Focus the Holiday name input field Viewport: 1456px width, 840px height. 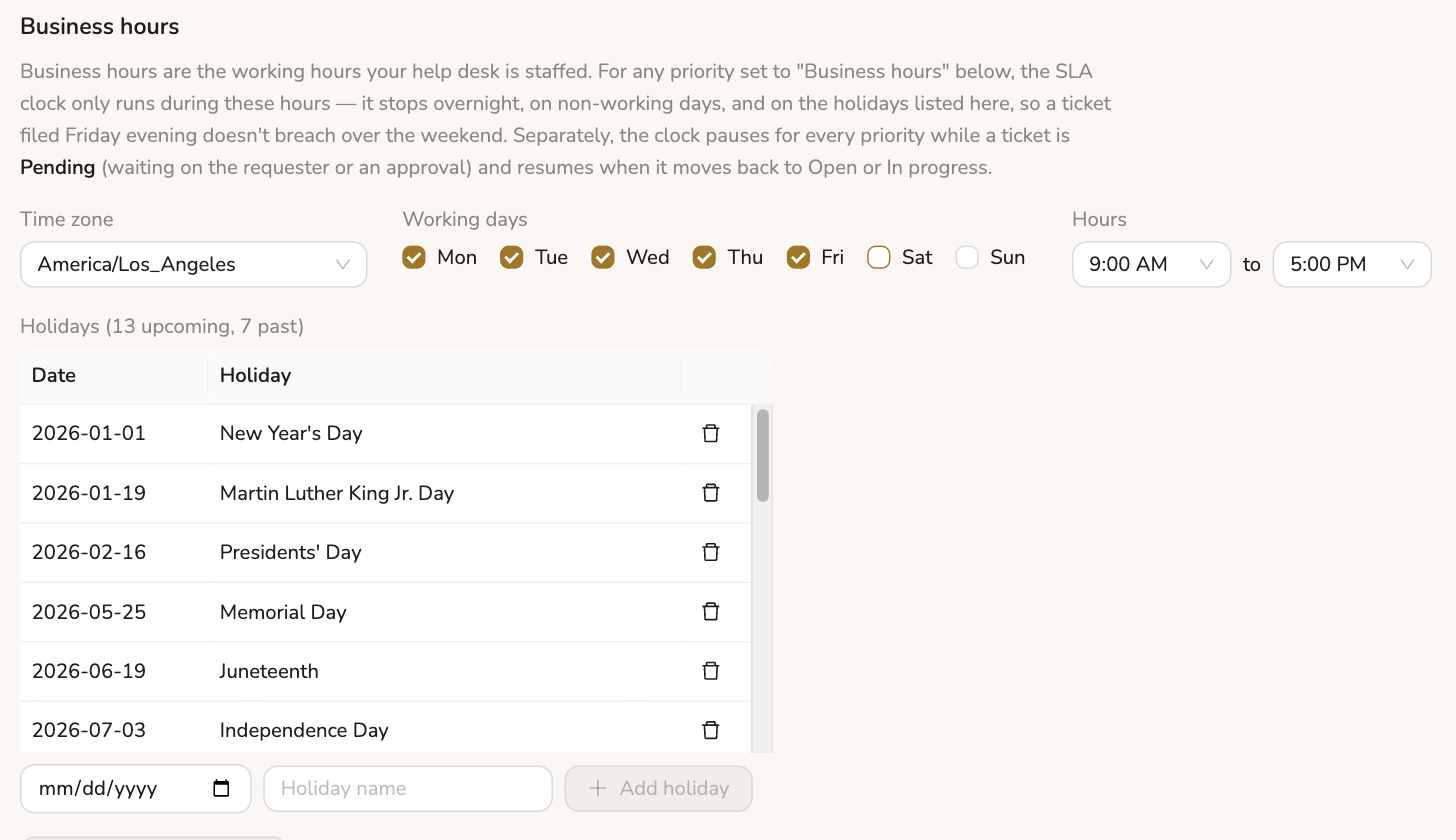[x=408, y=788]
